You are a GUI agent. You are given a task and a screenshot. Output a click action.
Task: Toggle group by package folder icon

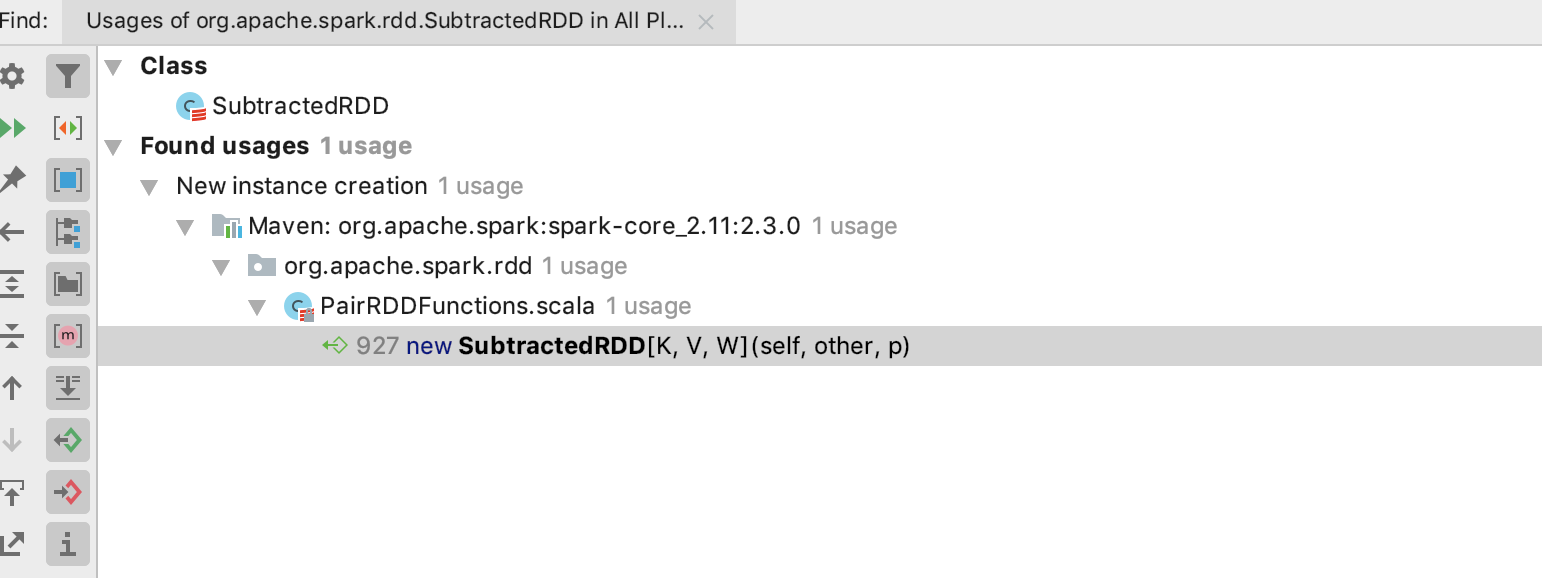click(x=68, y=284)
